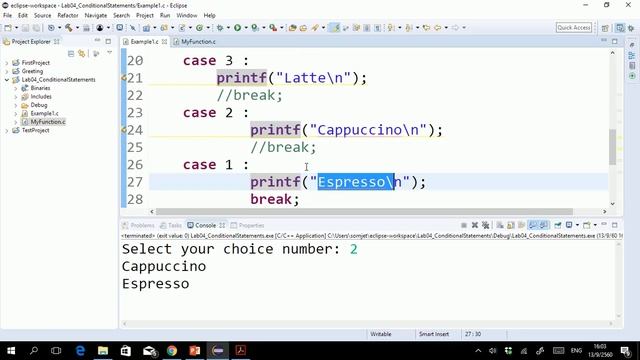Toggle Mark Occurrences in main toolbar
Screen dimensions: 640x360
[335, 28]
